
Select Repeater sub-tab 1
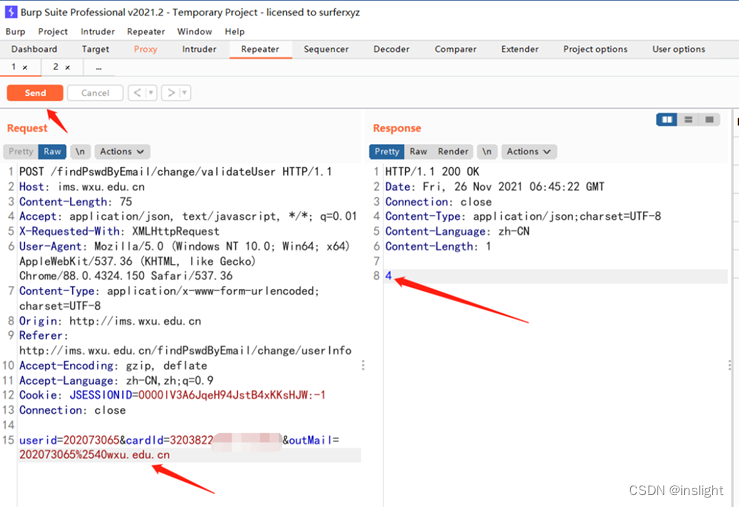(14, 67)
